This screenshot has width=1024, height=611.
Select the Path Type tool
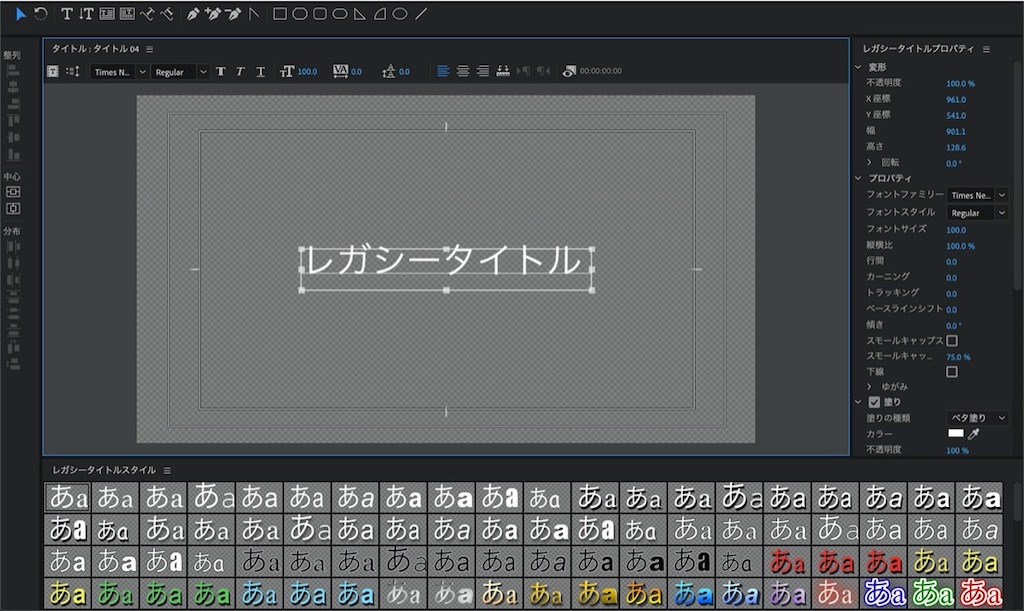click(x=147, y=14)
